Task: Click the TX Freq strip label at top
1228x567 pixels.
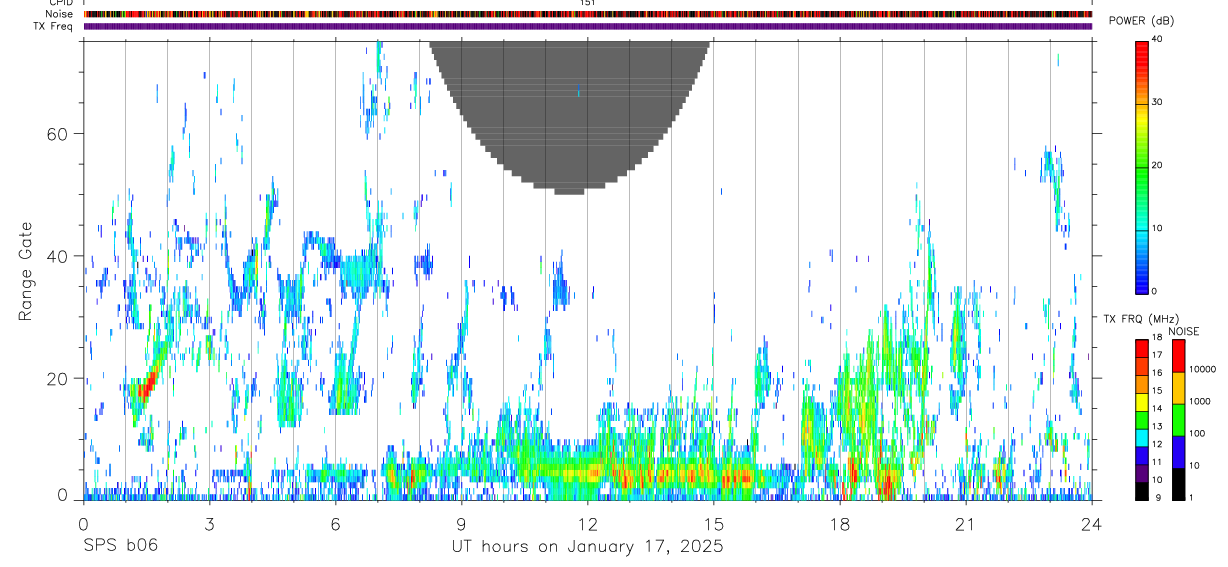Action: point(52,26)
